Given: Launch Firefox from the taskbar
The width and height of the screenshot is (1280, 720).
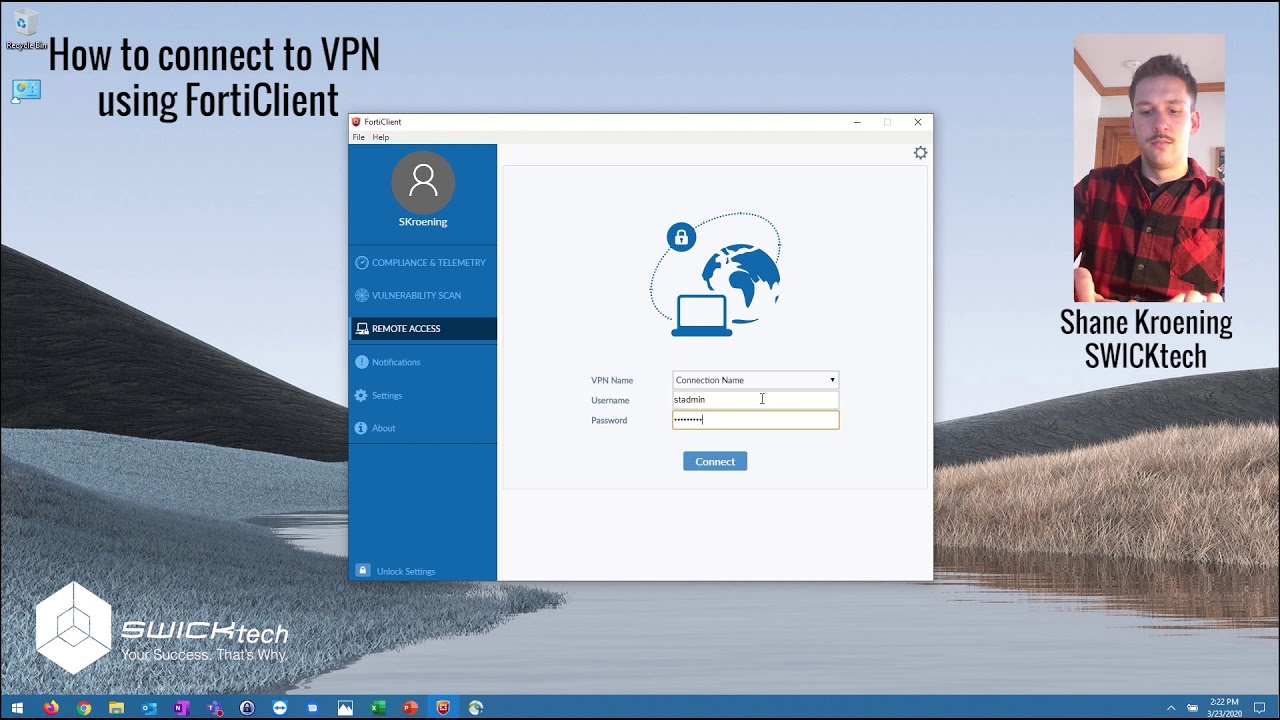Looking at the screenshot, I should [x=51, y=708].
